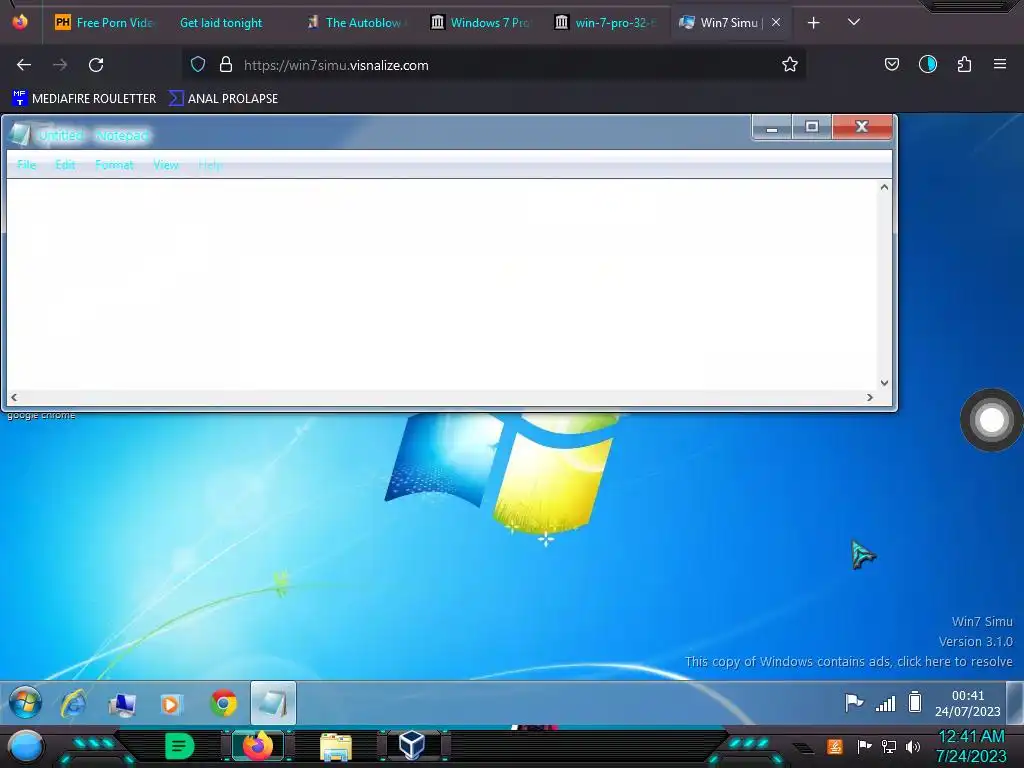Viewport: 1024px width, 768px height.
Task: Open the host volume speaker icon
Action: coord(912,746)
